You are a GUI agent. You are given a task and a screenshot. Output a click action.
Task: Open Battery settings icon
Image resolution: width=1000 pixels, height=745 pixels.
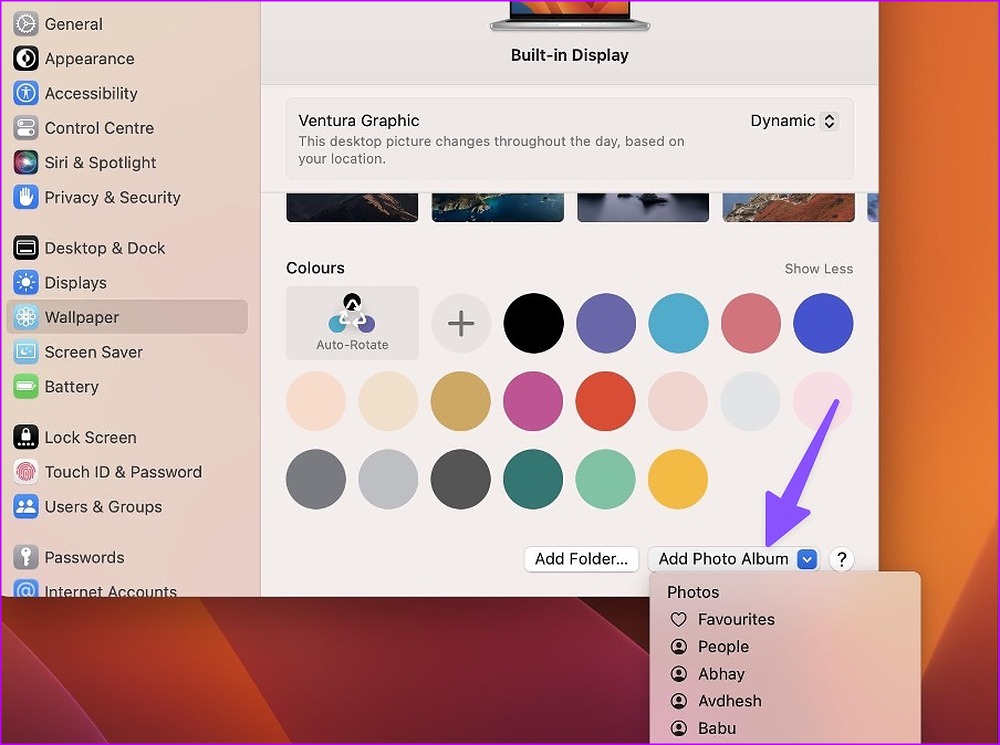(26, 387)
